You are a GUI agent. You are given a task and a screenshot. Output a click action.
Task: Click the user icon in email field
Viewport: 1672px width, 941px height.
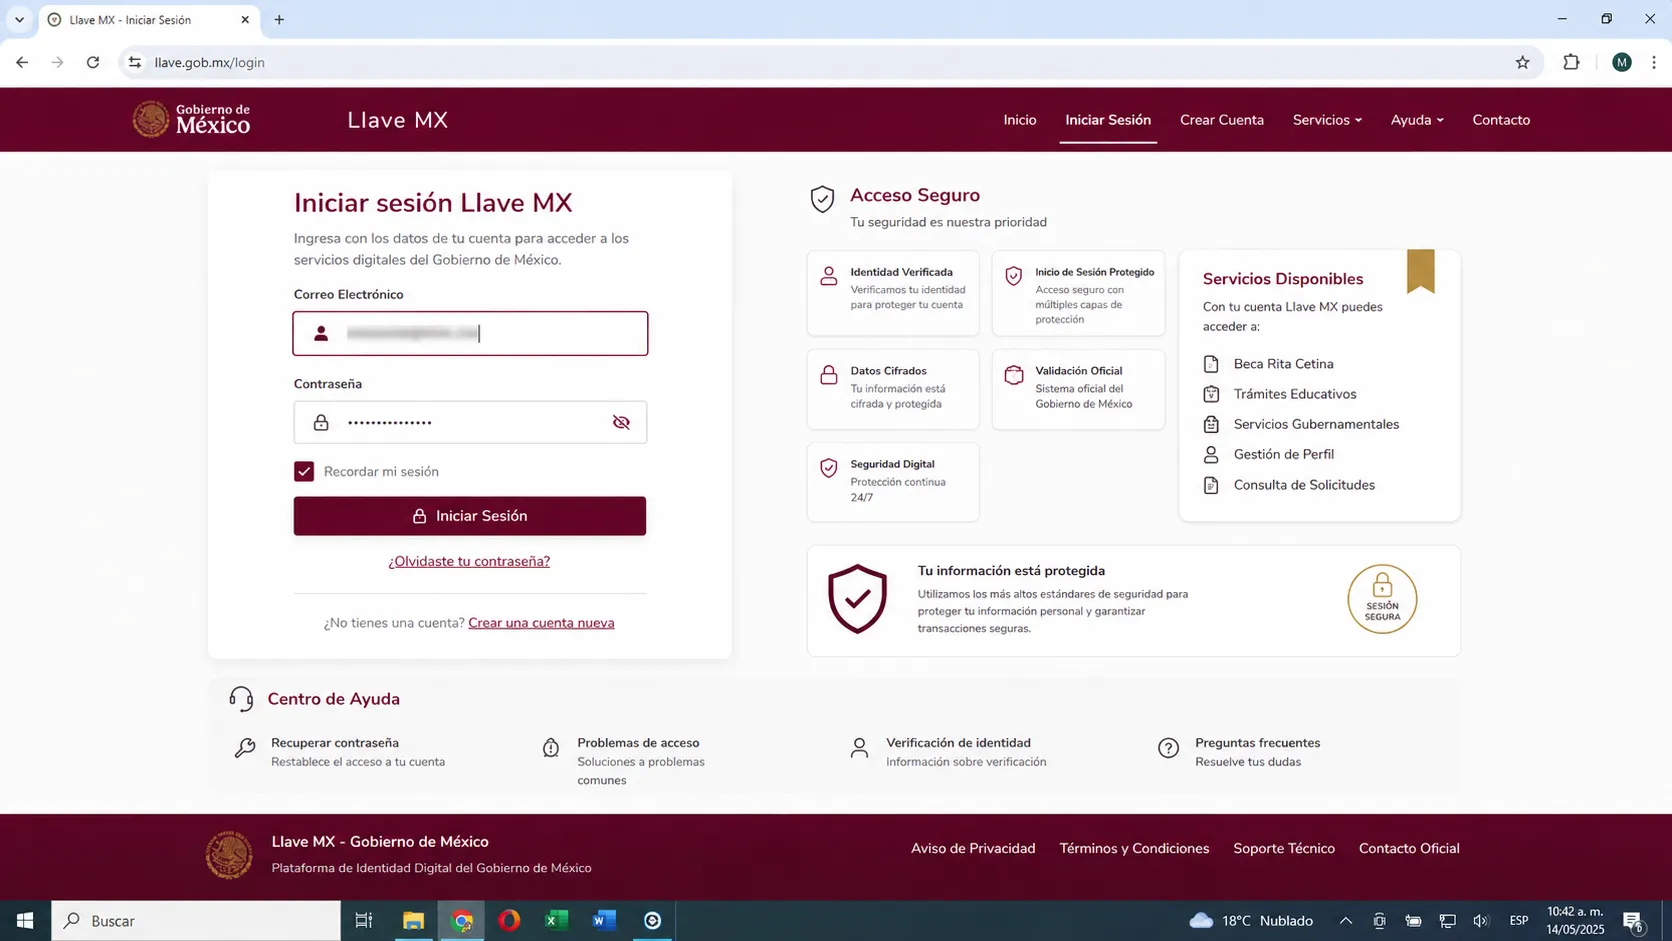pyautogui.click(x=321, y=333)
